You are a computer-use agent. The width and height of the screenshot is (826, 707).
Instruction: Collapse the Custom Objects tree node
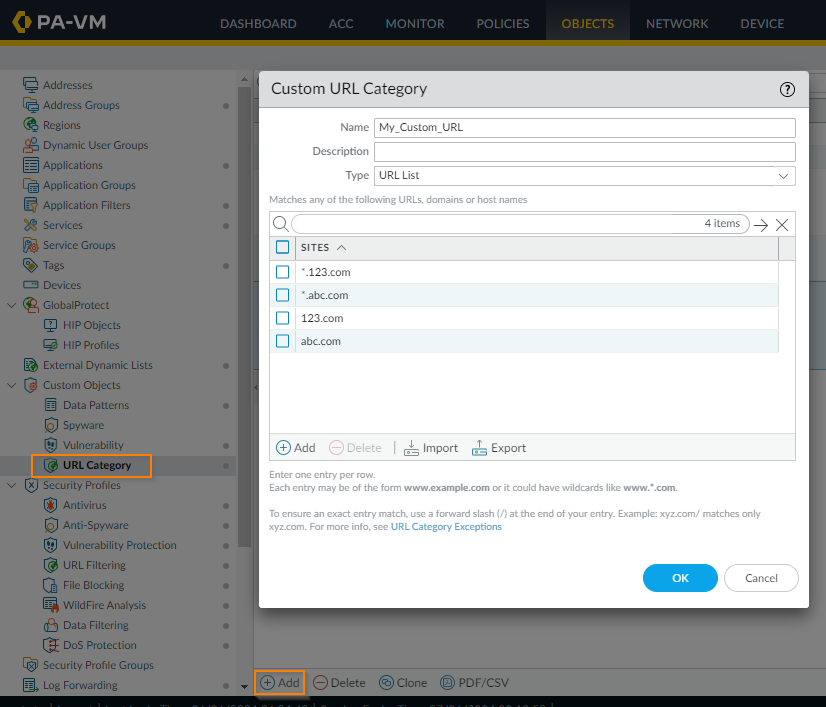pyautogui.click(x=11, y=385)
